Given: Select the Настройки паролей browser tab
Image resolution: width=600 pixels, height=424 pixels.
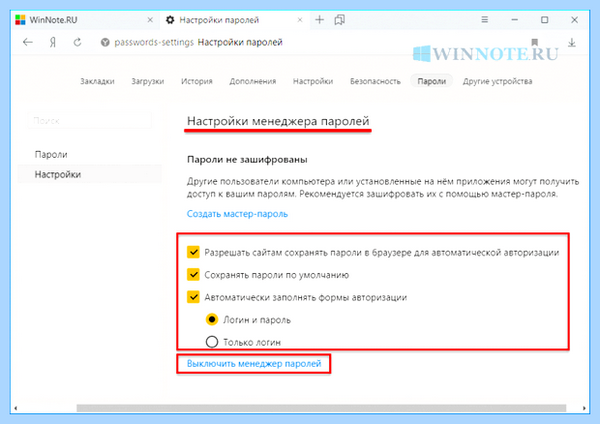Looking at the screenshot, I should click(234, 20).
